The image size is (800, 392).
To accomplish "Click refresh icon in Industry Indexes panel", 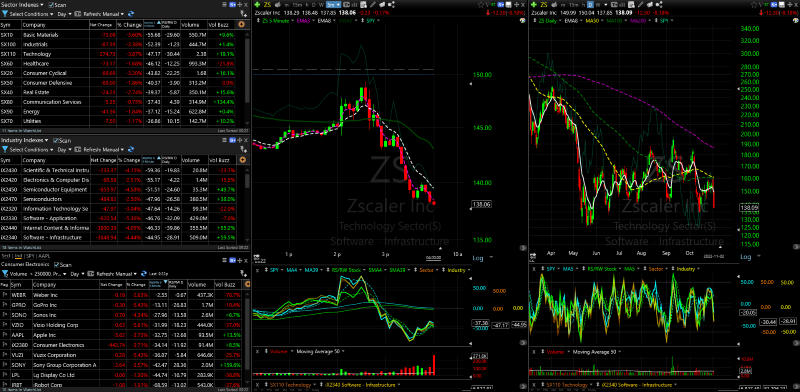I will coord(131,150).
